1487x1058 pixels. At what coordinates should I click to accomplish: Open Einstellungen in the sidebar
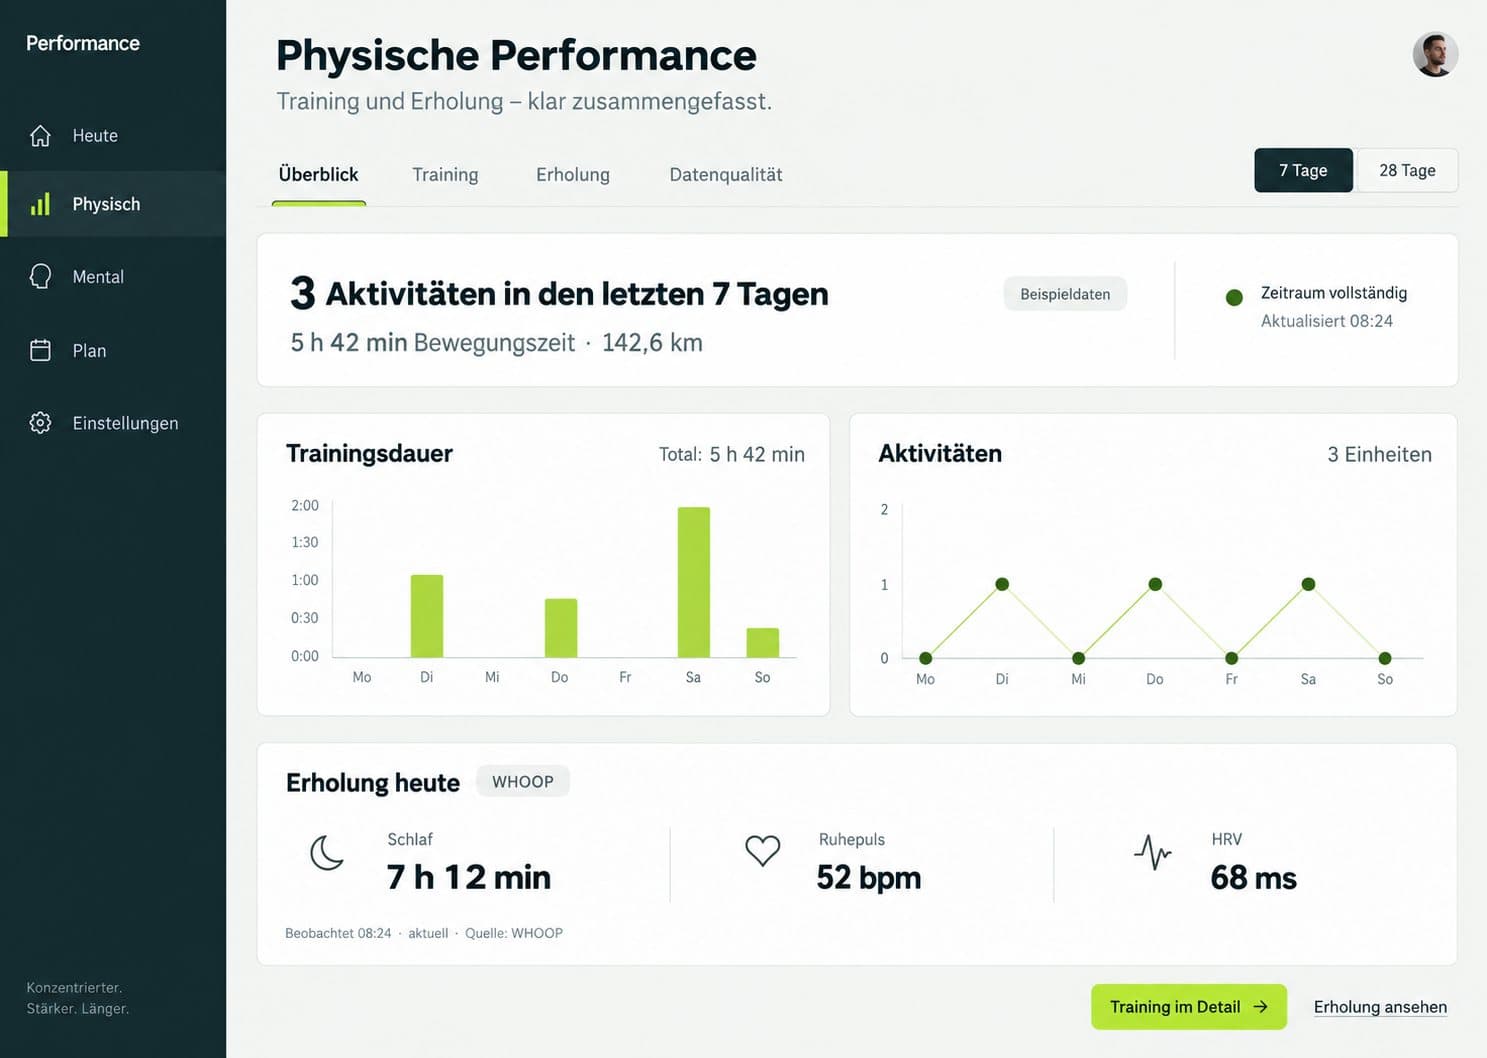pyautogui.click(x=113, y=423)
